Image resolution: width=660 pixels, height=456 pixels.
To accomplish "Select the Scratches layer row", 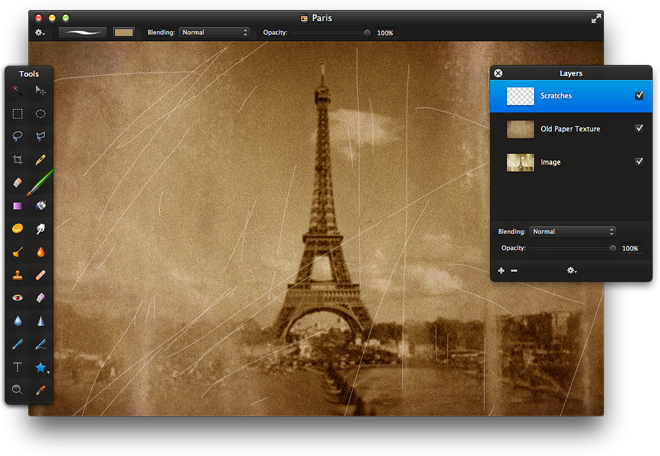I will (x=571, y=96).
